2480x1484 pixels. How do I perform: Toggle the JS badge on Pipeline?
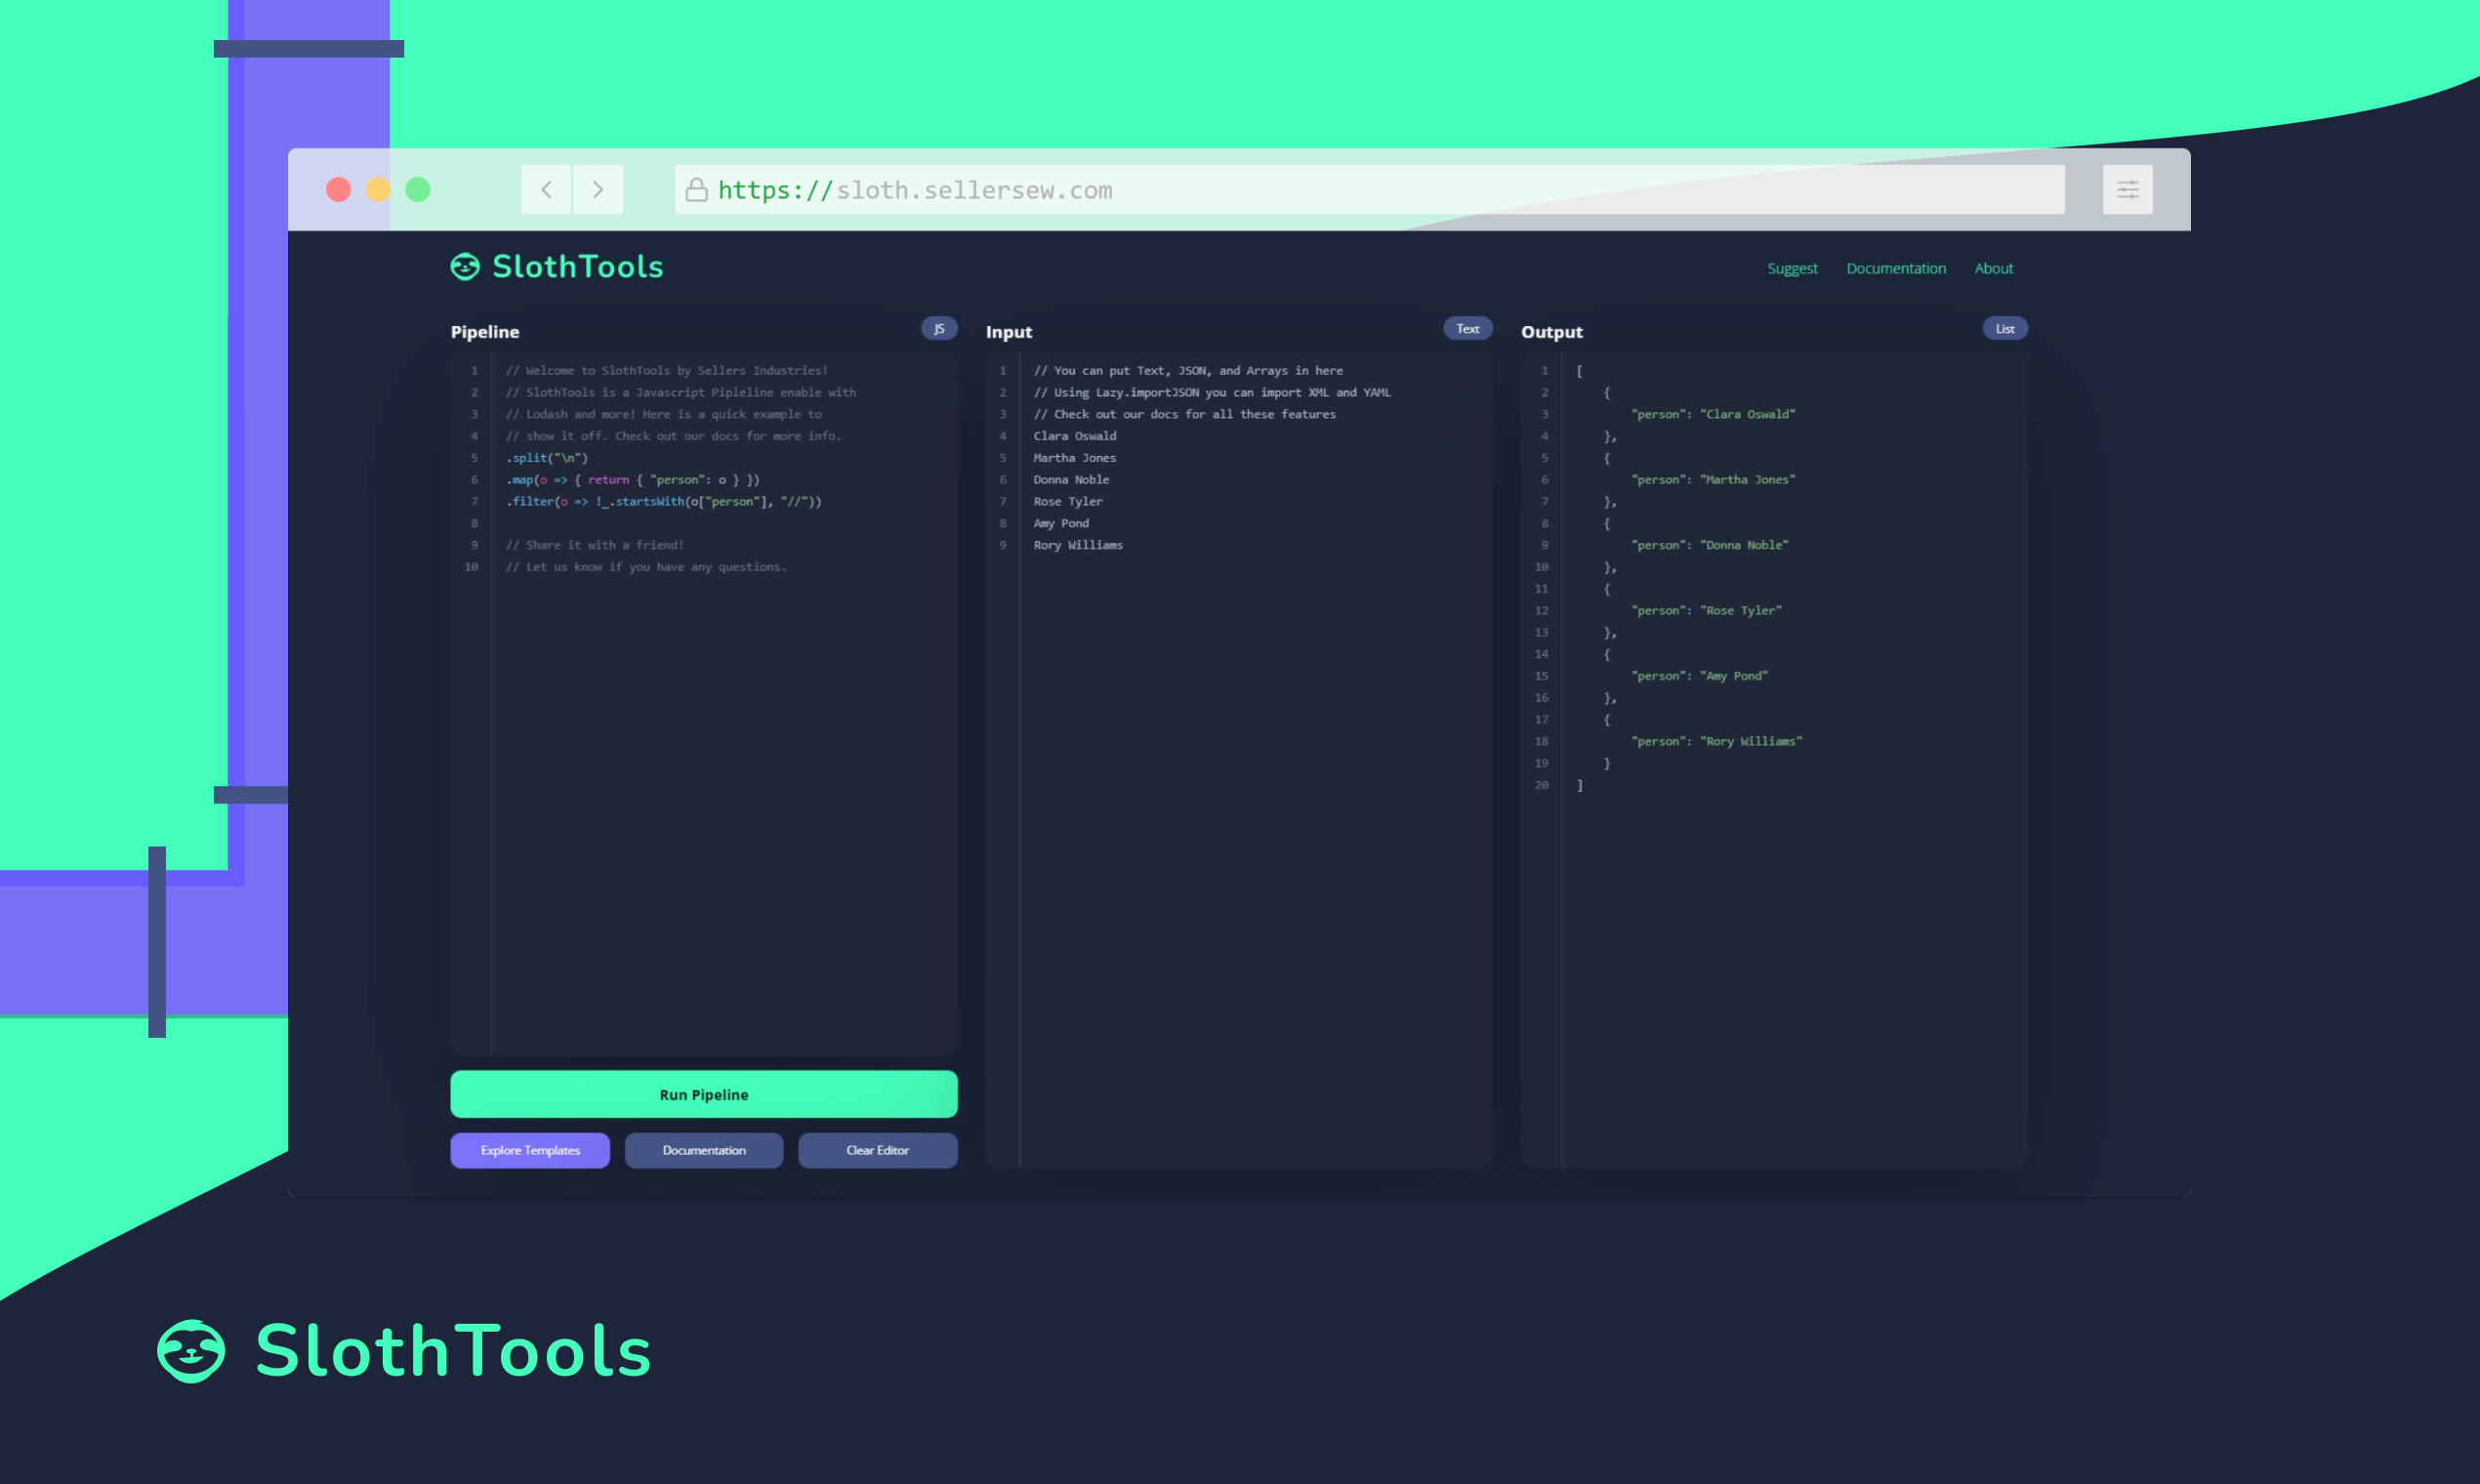939,329
